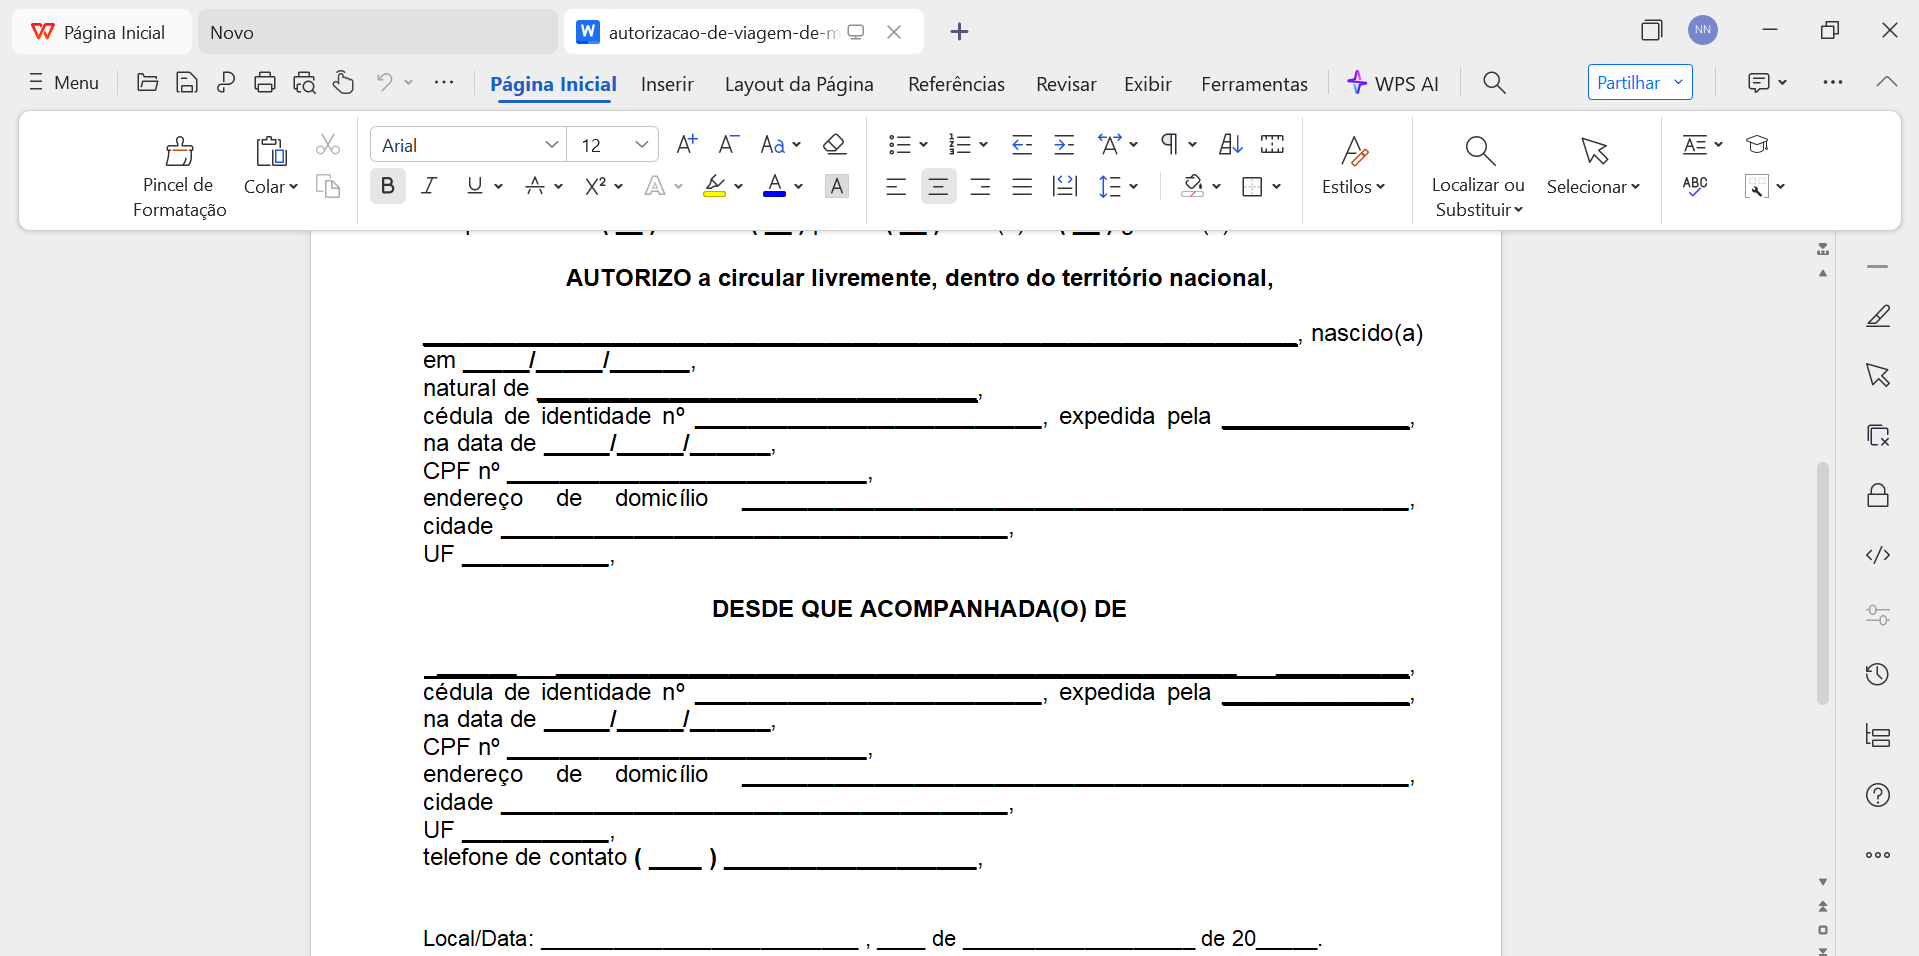Open the pen edit tool in right sidebar
The image size is (1919, 956).
[x=1878, y=316]
